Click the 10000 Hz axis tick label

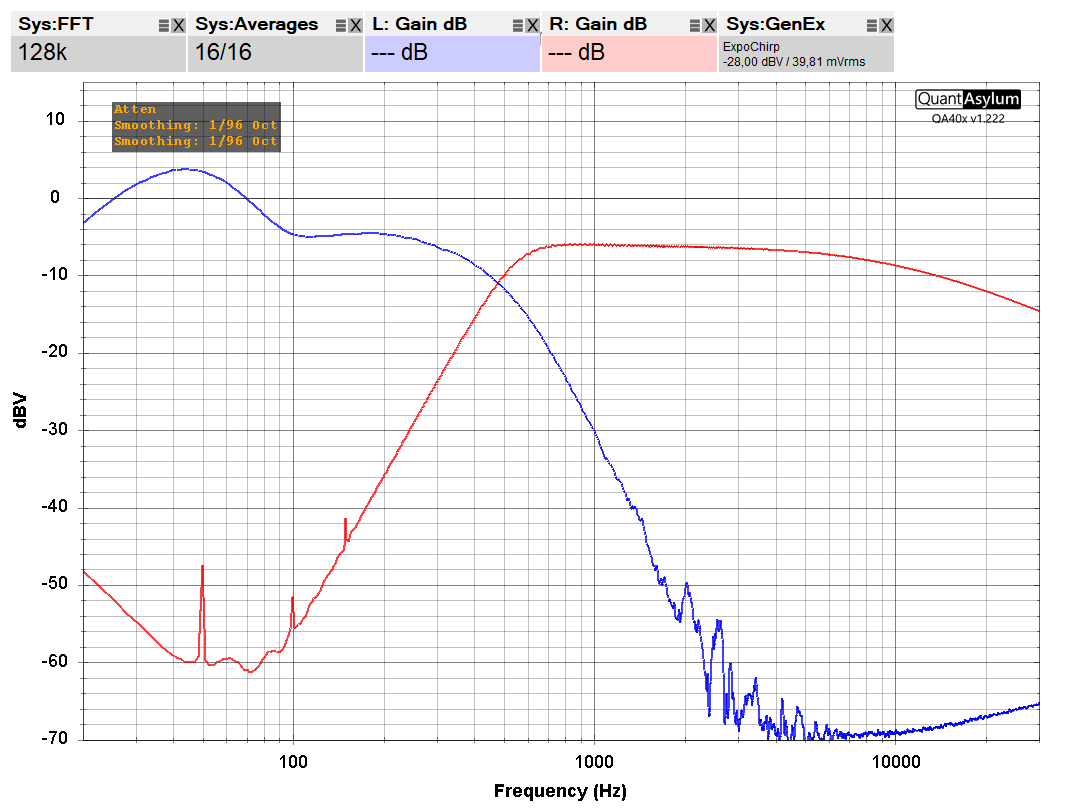tap(896, 762)
